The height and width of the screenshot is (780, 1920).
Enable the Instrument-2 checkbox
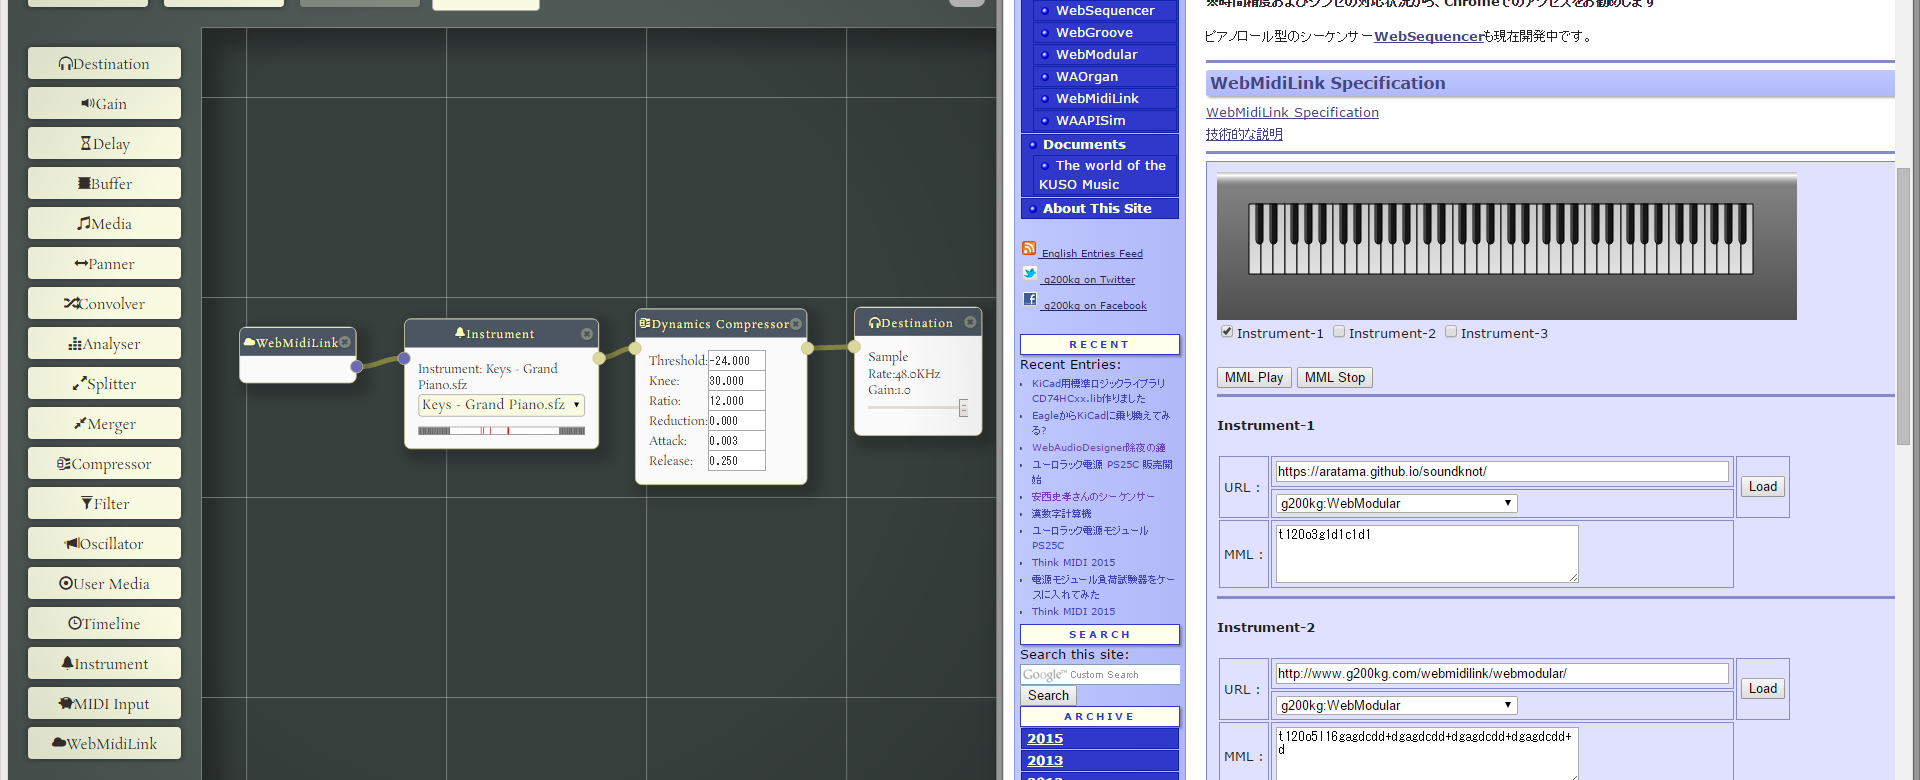[x=1339, y=332]
